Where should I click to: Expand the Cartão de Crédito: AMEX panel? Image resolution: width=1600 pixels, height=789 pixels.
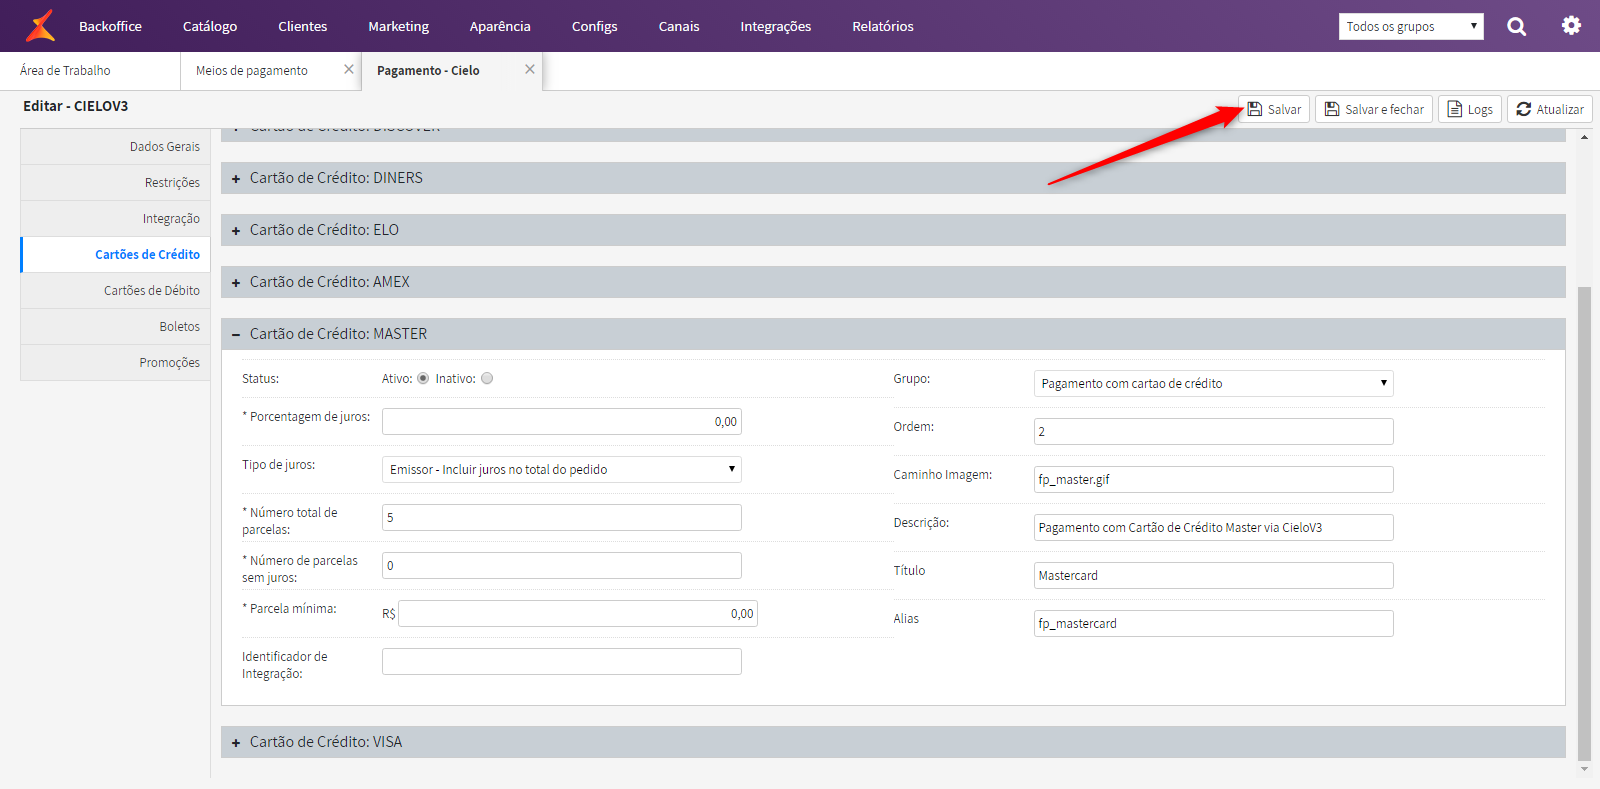coord(893,282)
